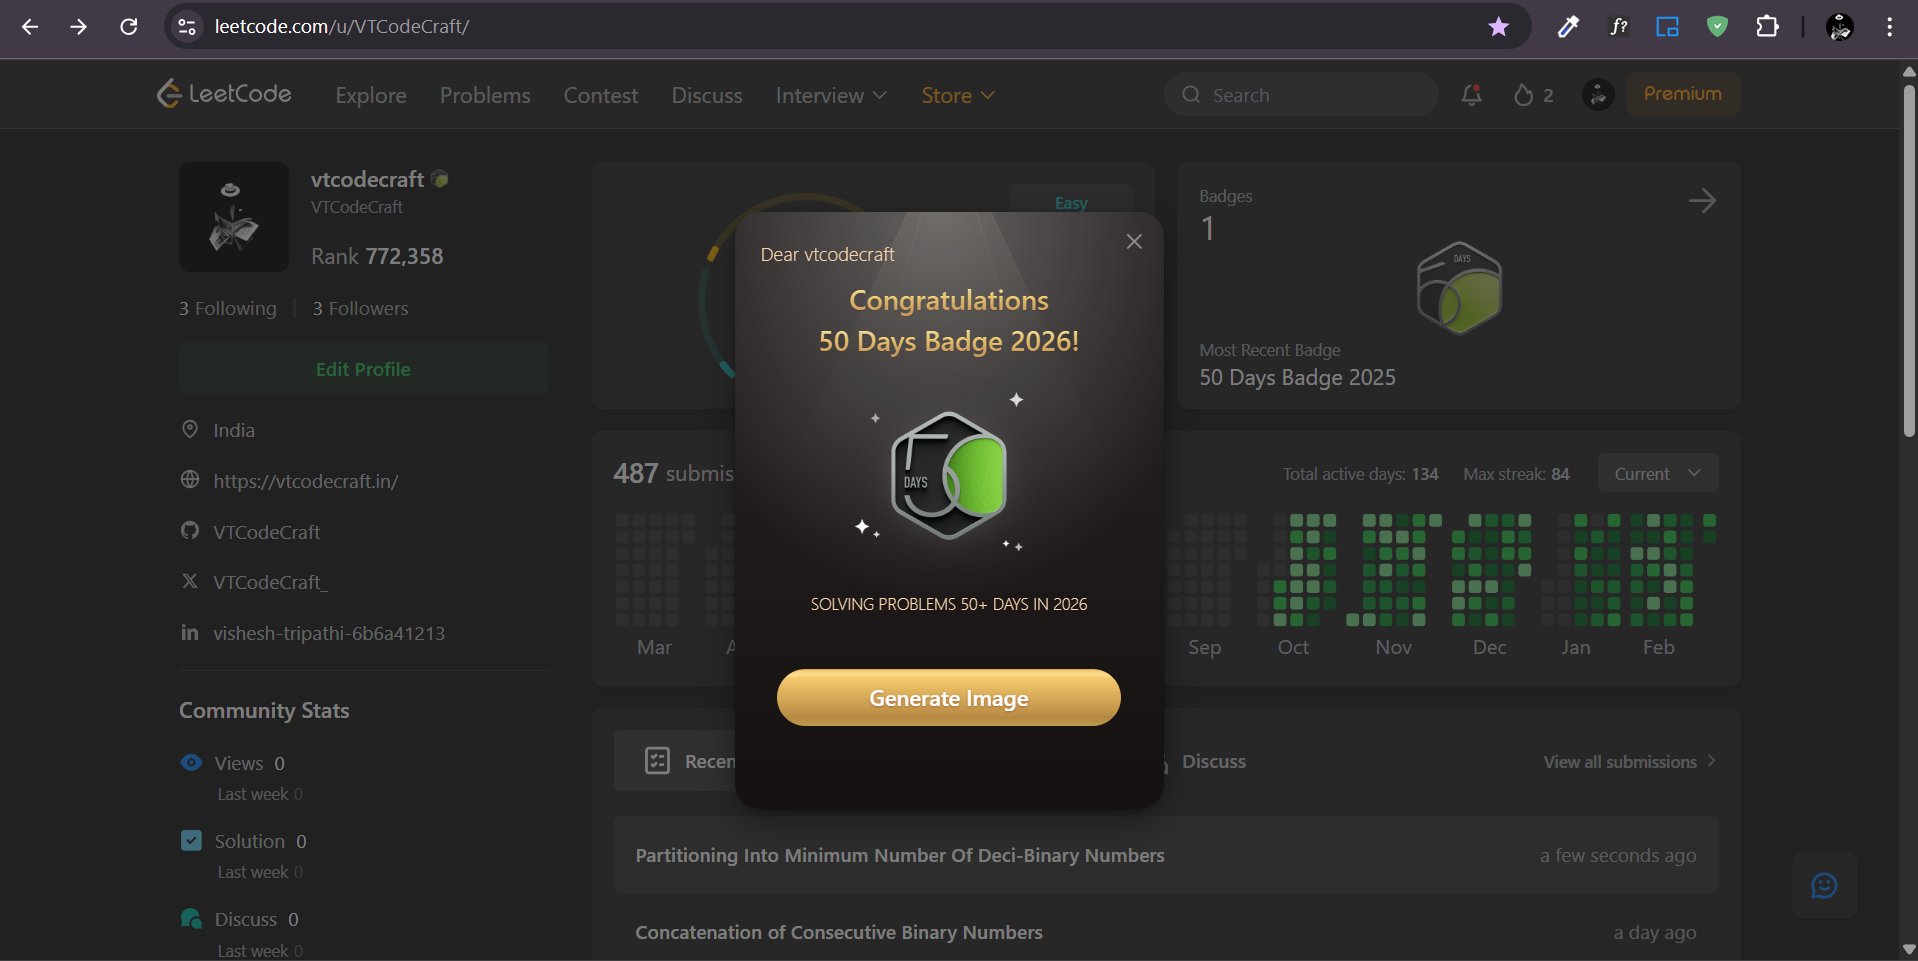This screenshot has height=961, width=1918.
Task: Click the Search input field
Action: (1301, 95)
